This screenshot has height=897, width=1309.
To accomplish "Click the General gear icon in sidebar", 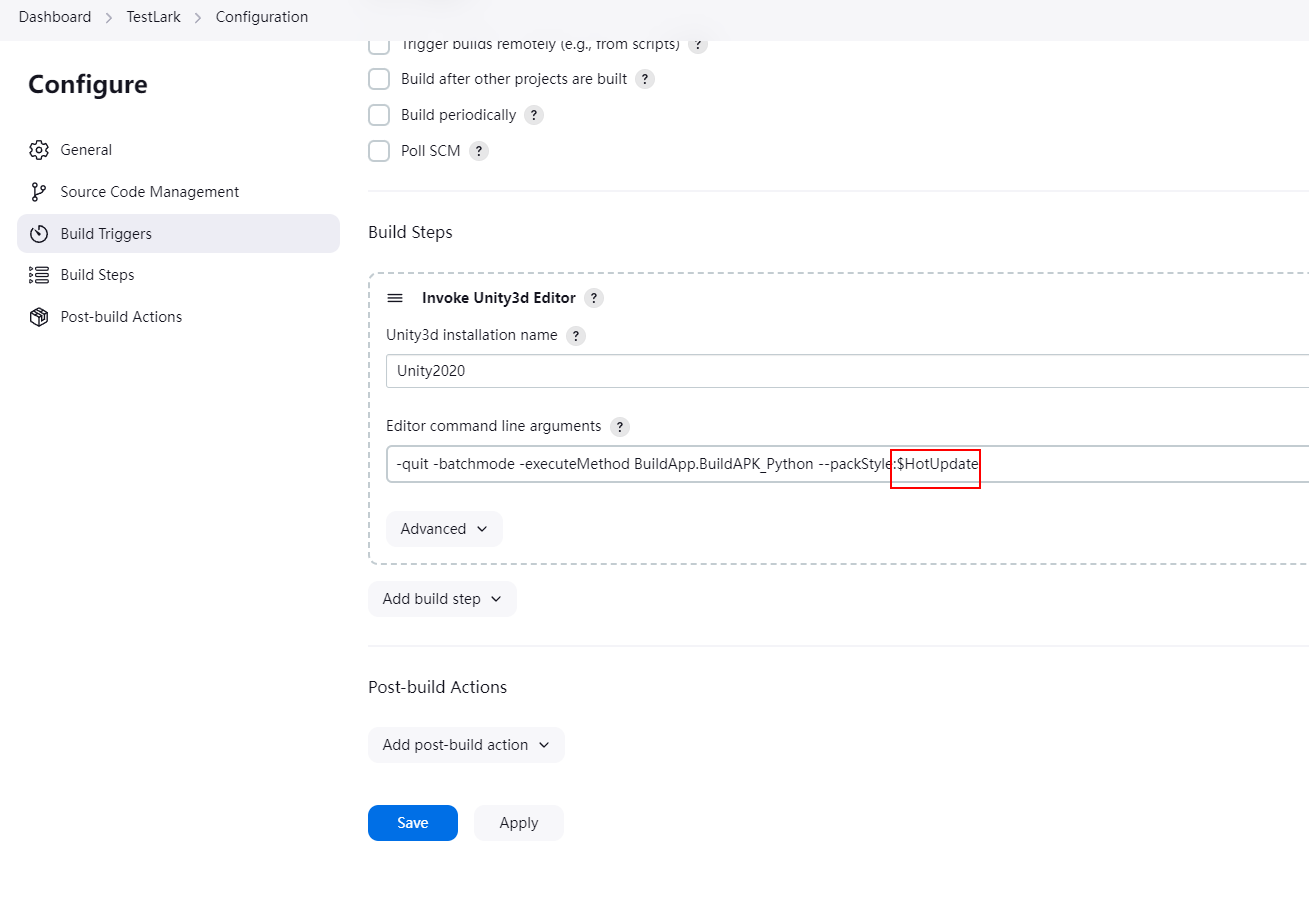I will [x=39, y=150].
